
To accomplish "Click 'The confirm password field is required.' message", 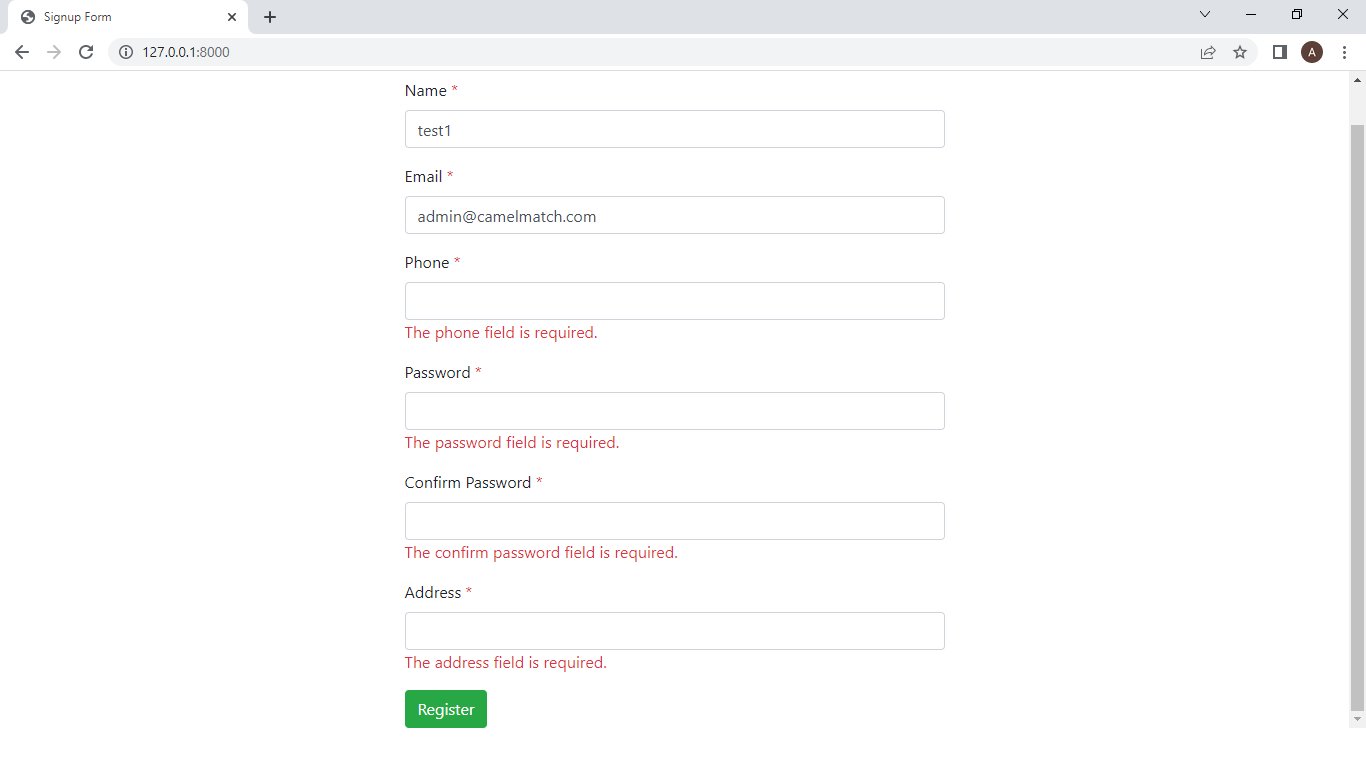I will [x=541, y=553].
